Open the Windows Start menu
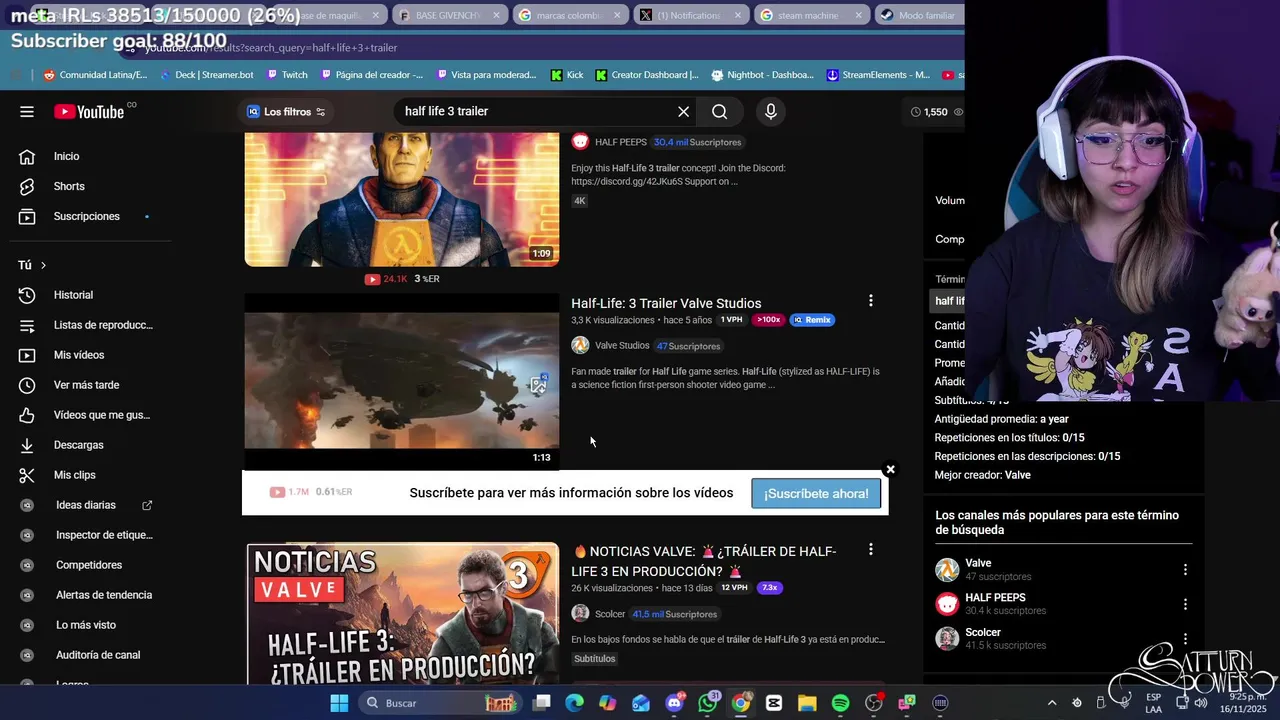The height and width of the screenshot is (720, 1280). pyautogui.click(x=339, y=703)
